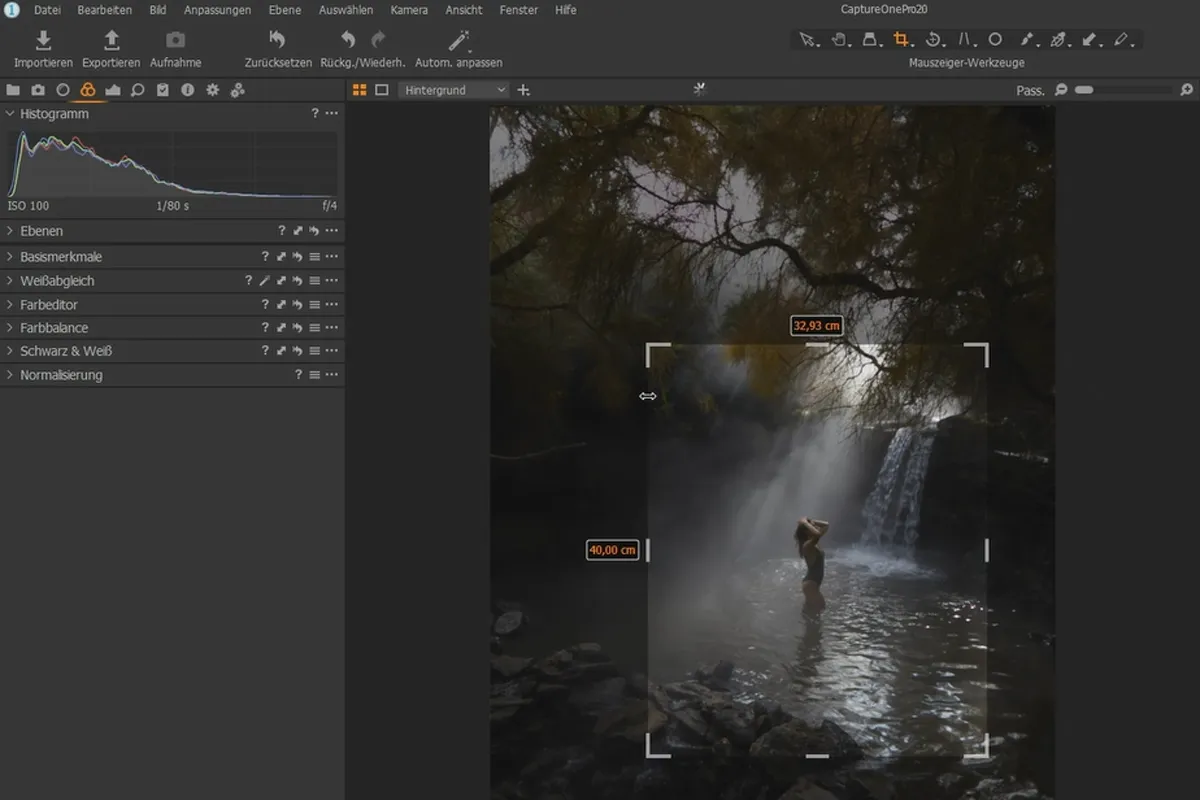
Task: Show help for the Ebenen panel
Action: [x=282, y=231]
